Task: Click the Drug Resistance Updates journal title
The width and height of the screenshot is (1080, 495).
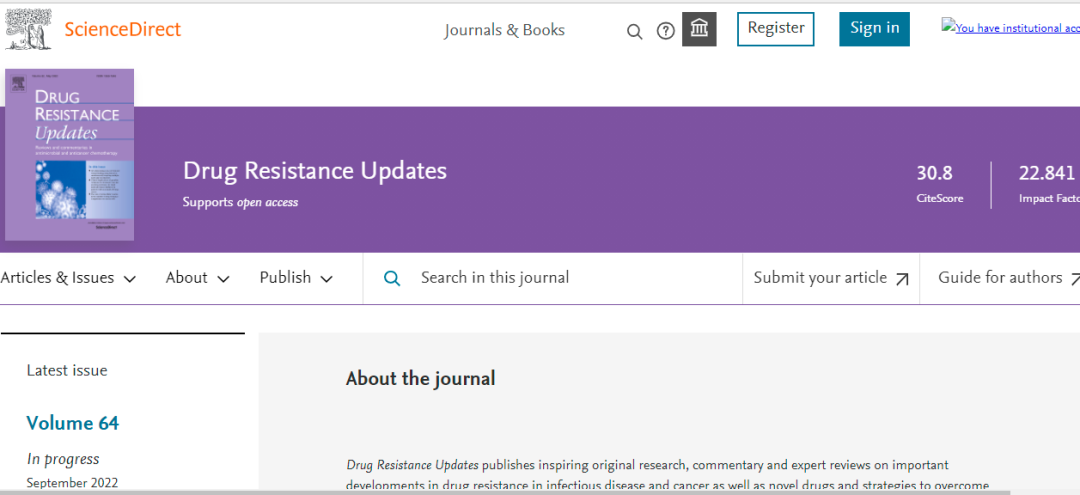Action: click(x=314, y=171)
